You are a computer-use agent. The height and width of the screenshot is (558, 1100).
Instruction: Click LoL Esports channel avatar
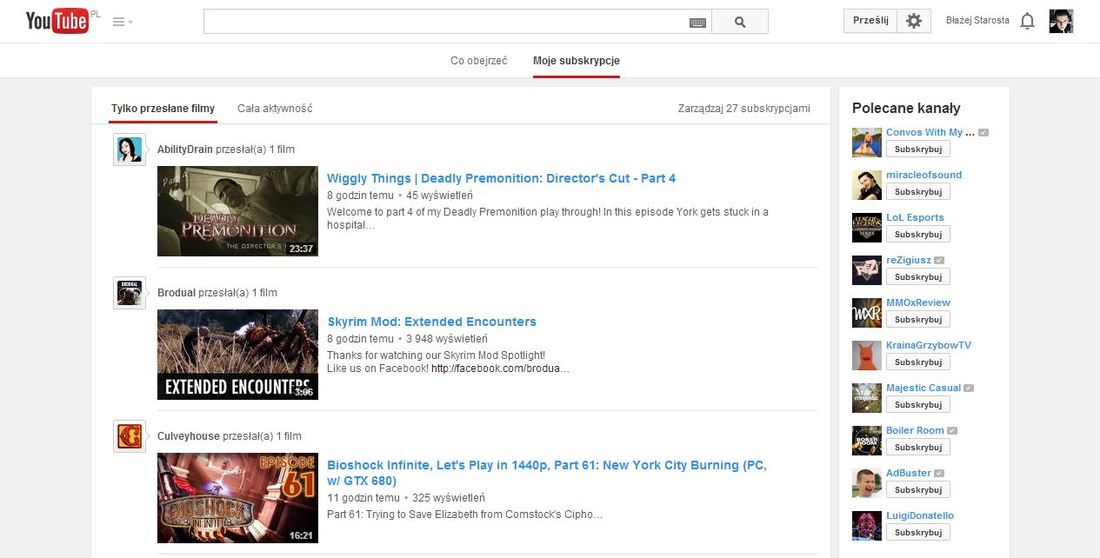pos(866,228)
